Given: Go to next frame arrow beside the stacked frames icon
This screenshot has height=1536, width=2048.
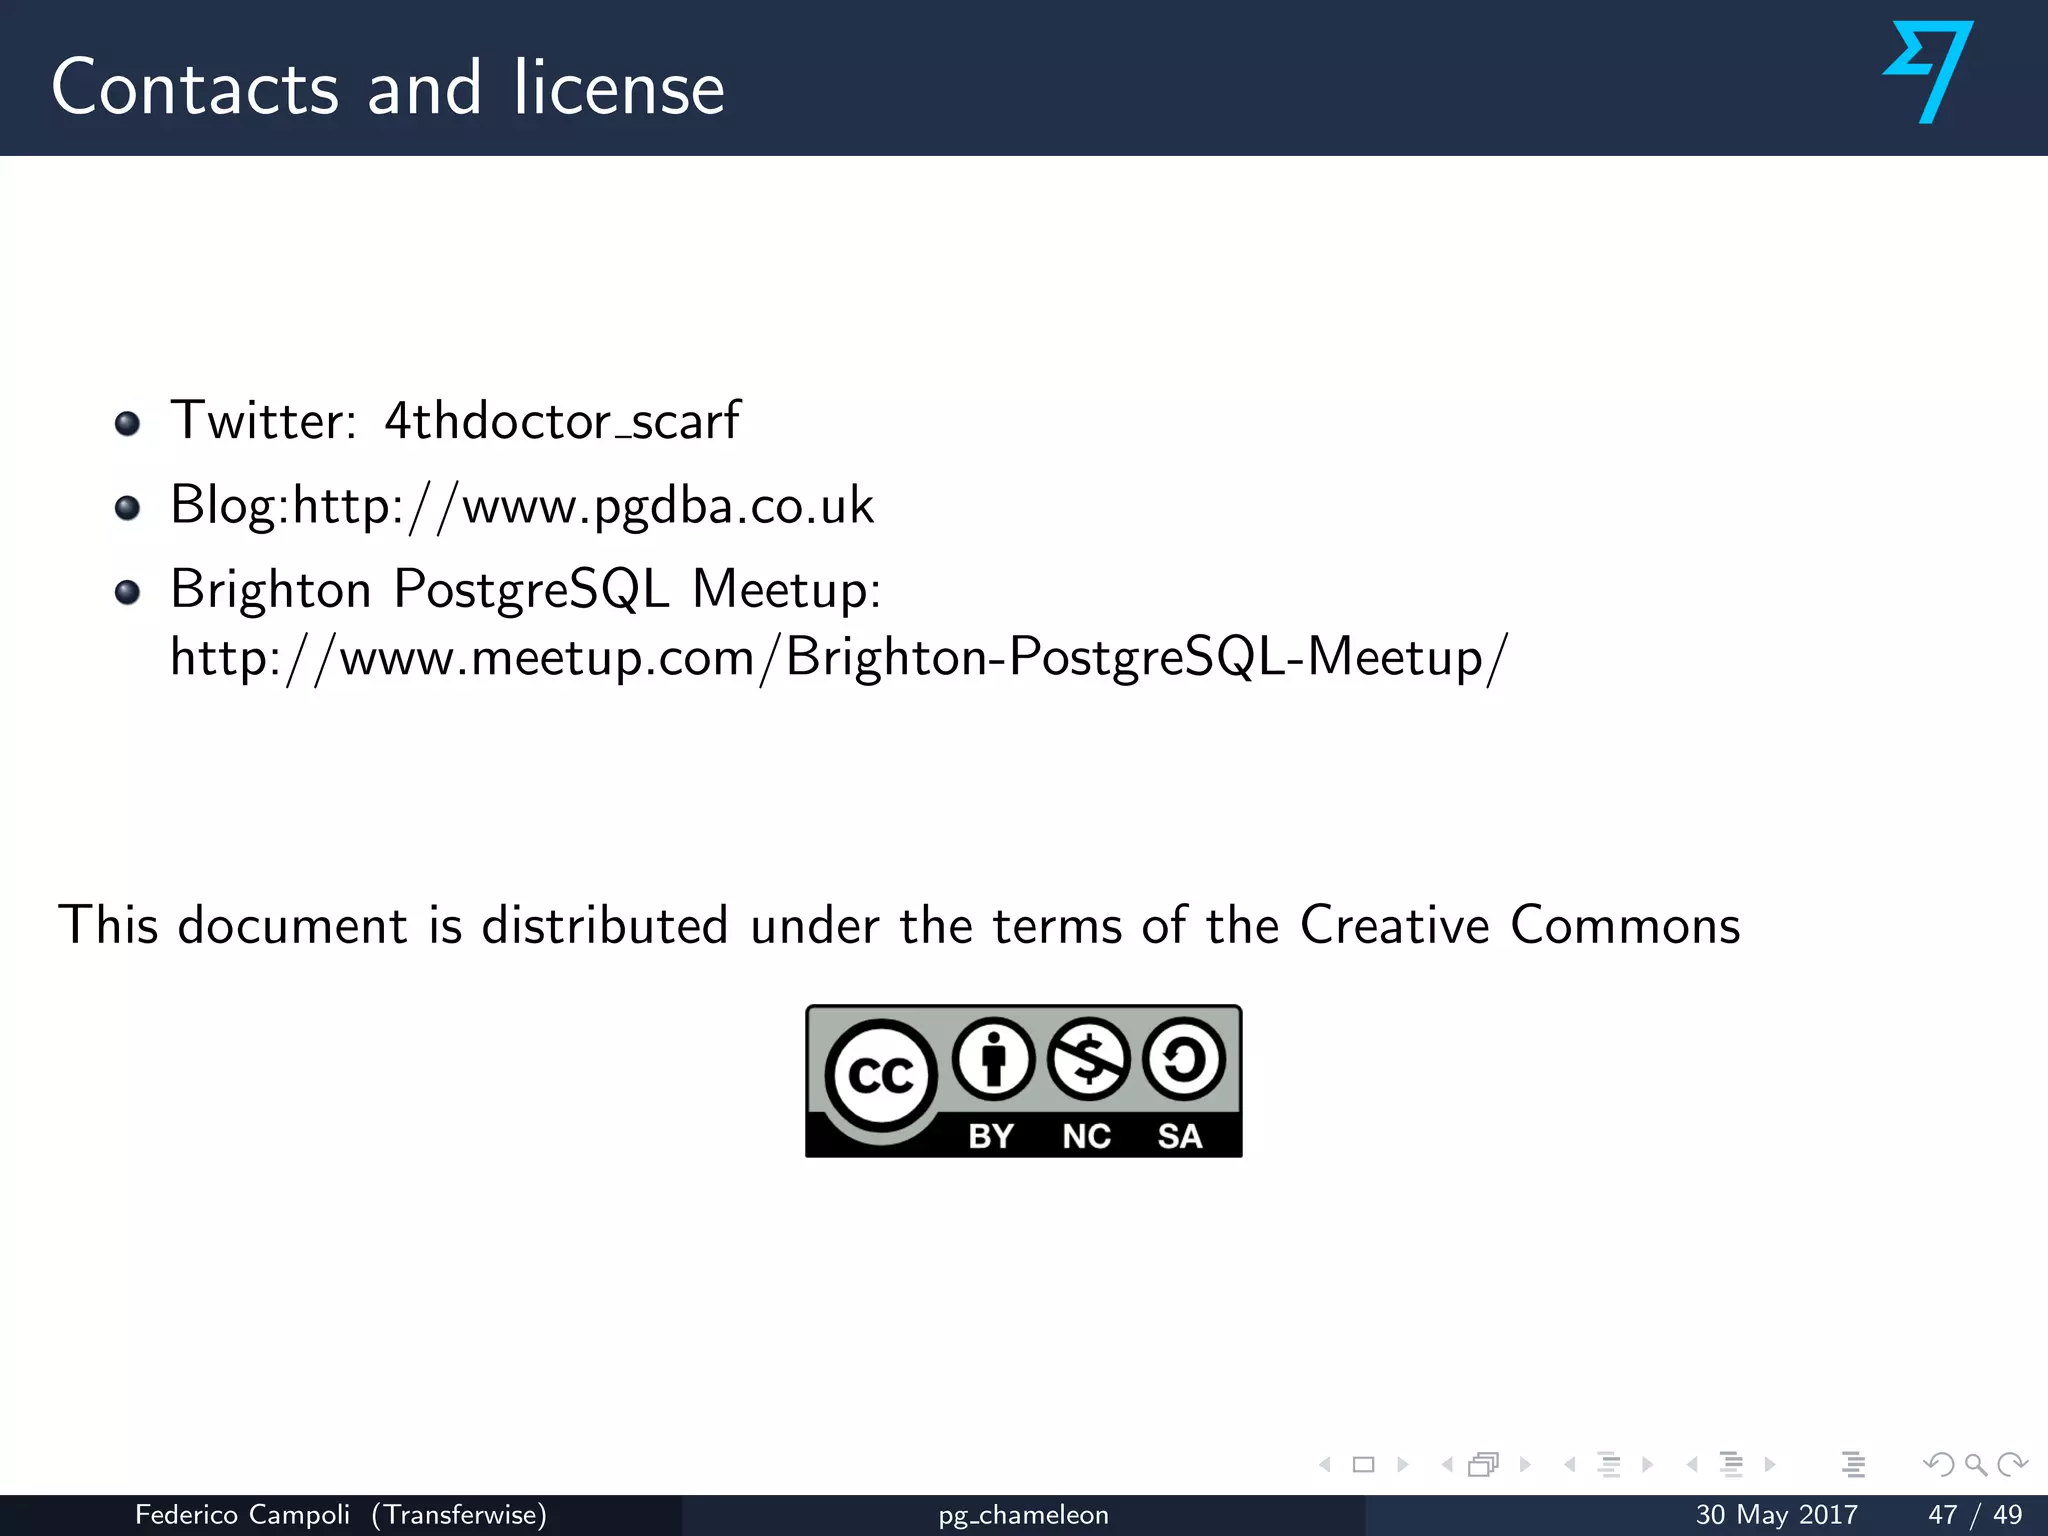Looking at the screenshot, I should coord(1525,1465).
